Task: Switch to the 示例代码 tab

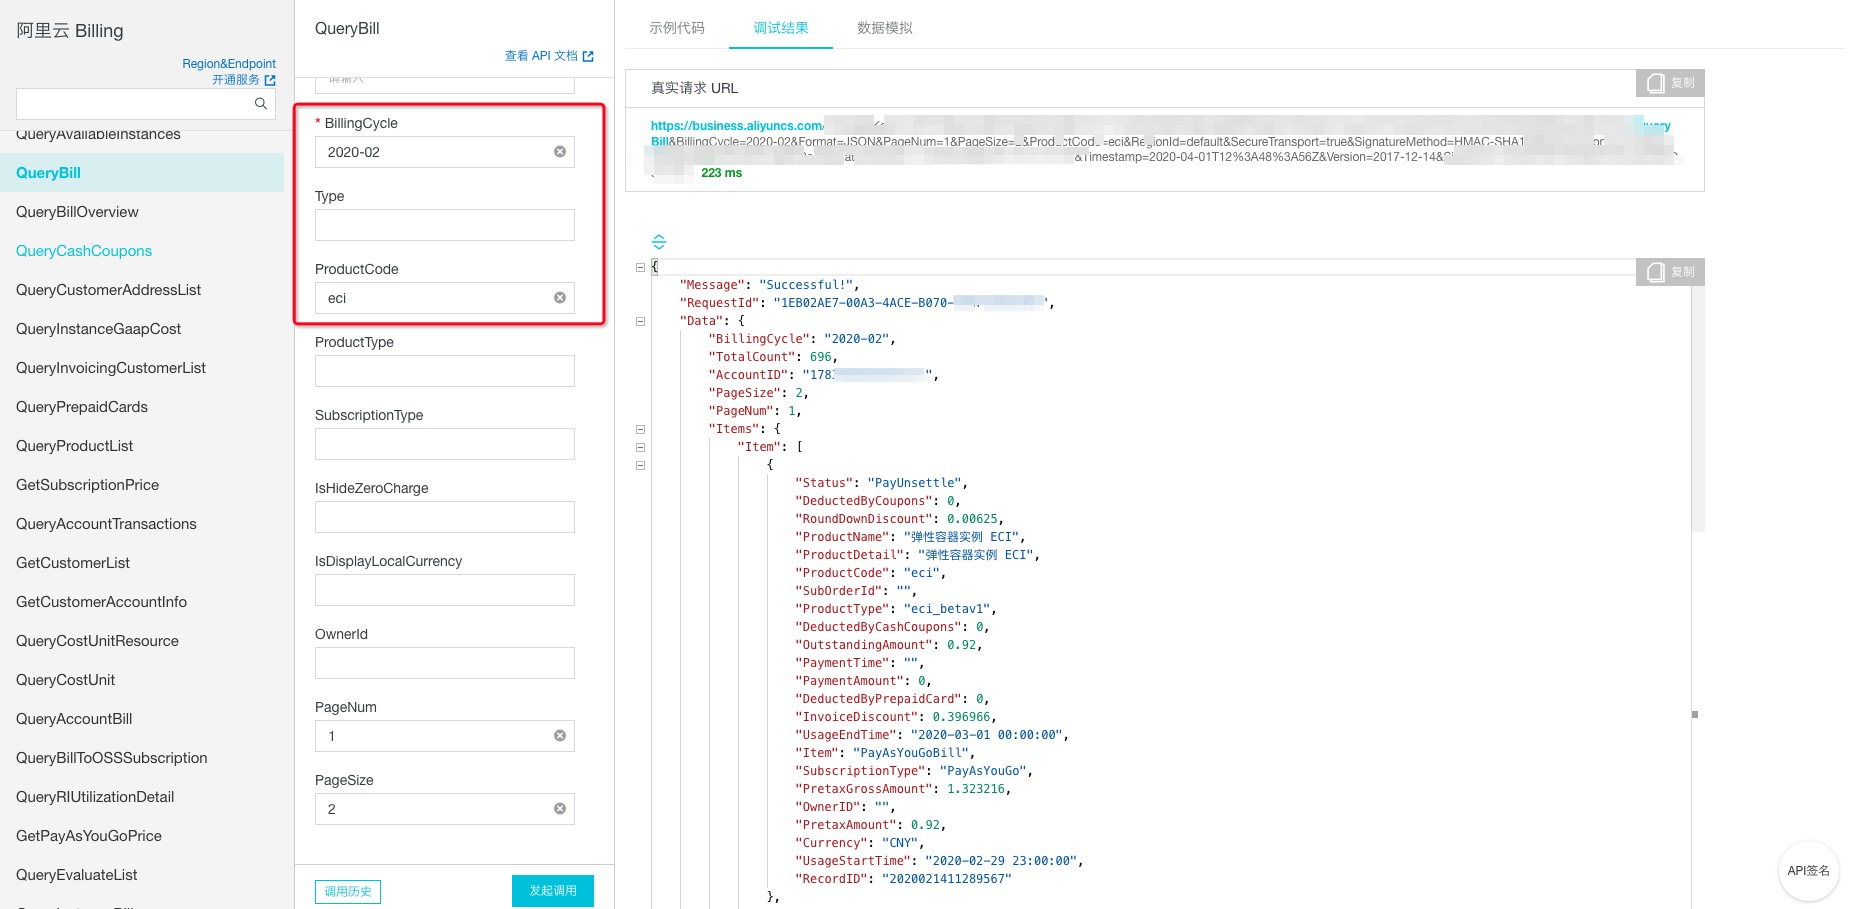Action: (677, 28)
